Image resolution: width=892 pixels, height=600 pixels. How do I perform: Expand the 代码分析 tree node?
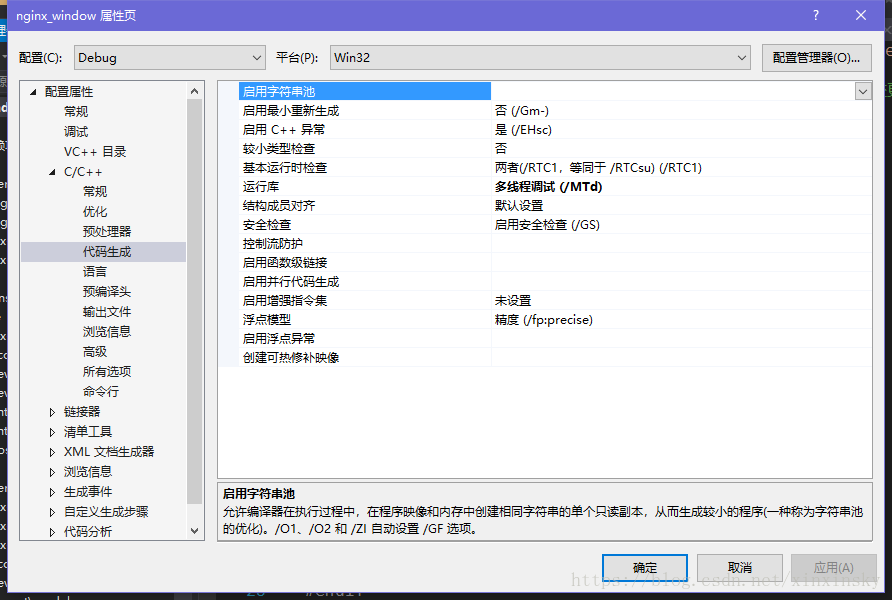pos(52,532)
